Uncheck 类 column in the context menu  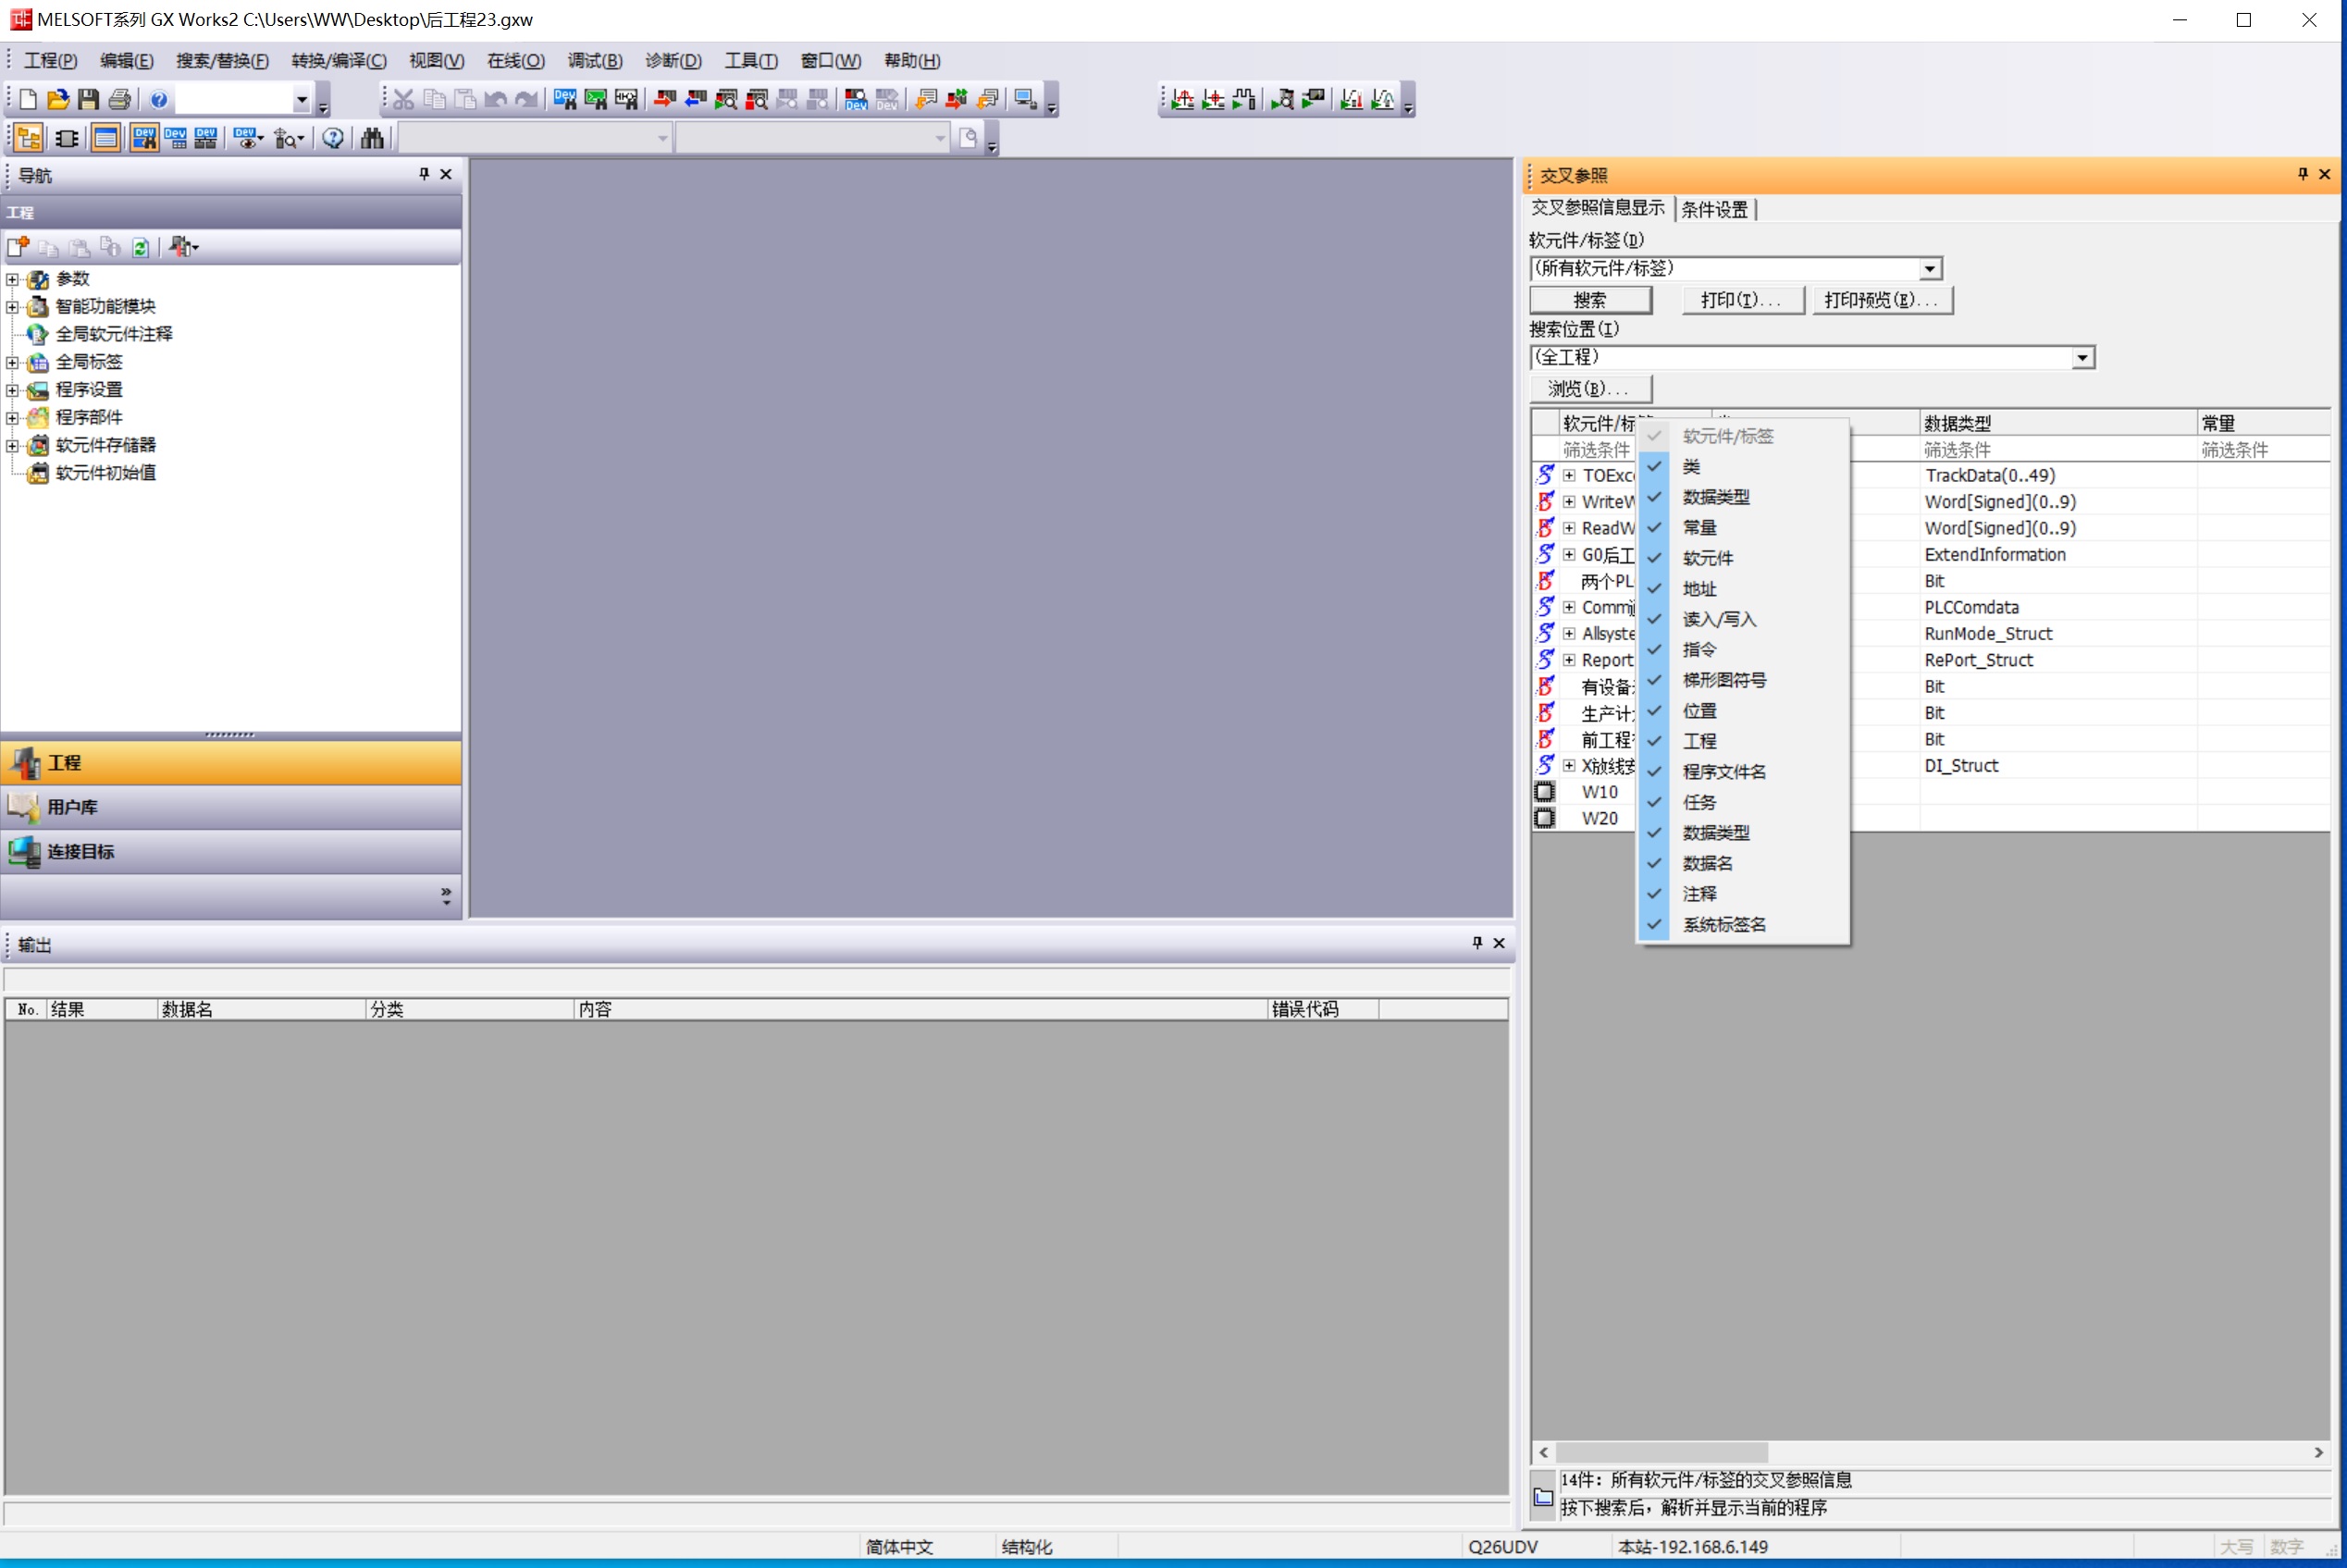[x=1744, y=467]
